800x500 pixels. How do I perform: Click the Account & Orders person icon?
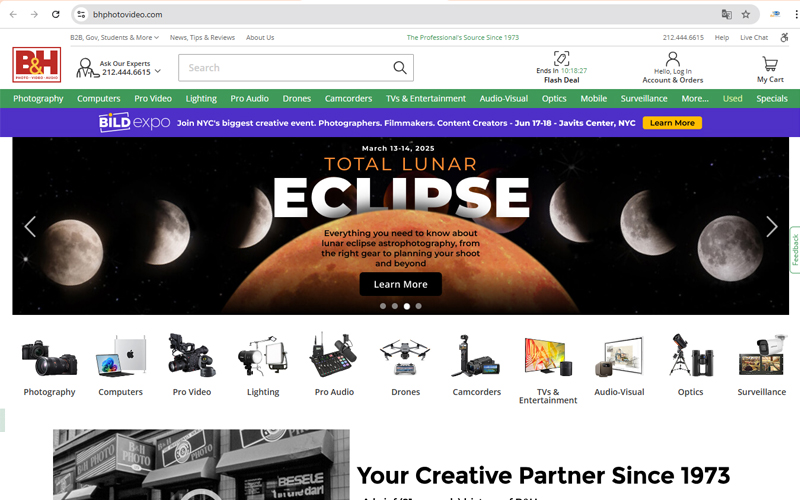coord(672,59)
